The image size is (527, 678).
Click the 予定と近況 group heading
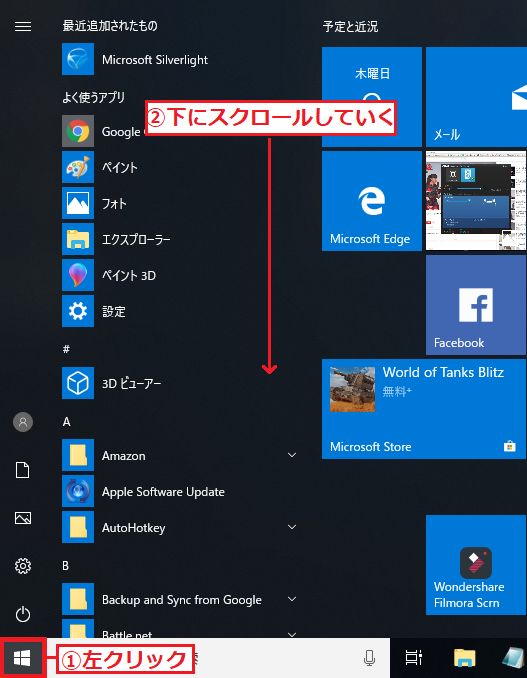[350, 27]
